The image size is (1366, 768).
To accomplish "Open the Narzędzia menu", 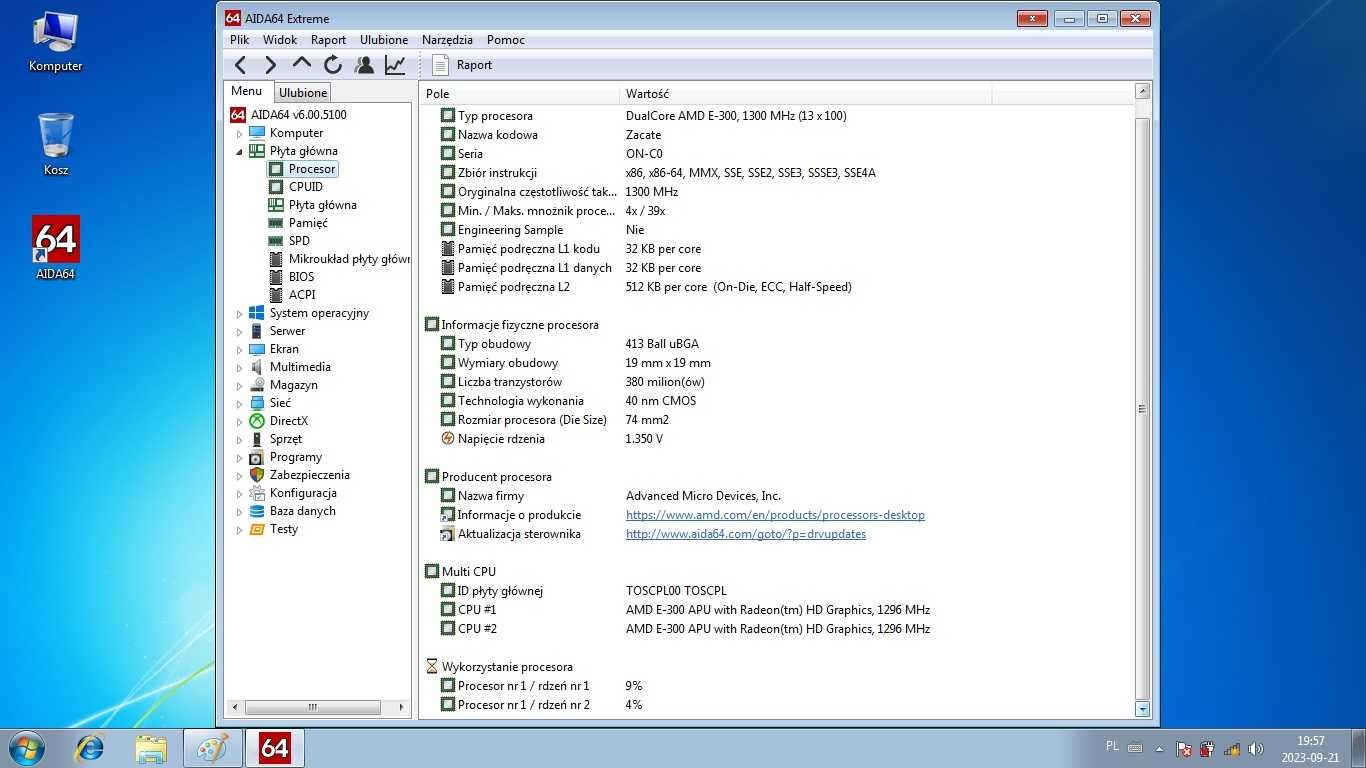I will (447, 40).
